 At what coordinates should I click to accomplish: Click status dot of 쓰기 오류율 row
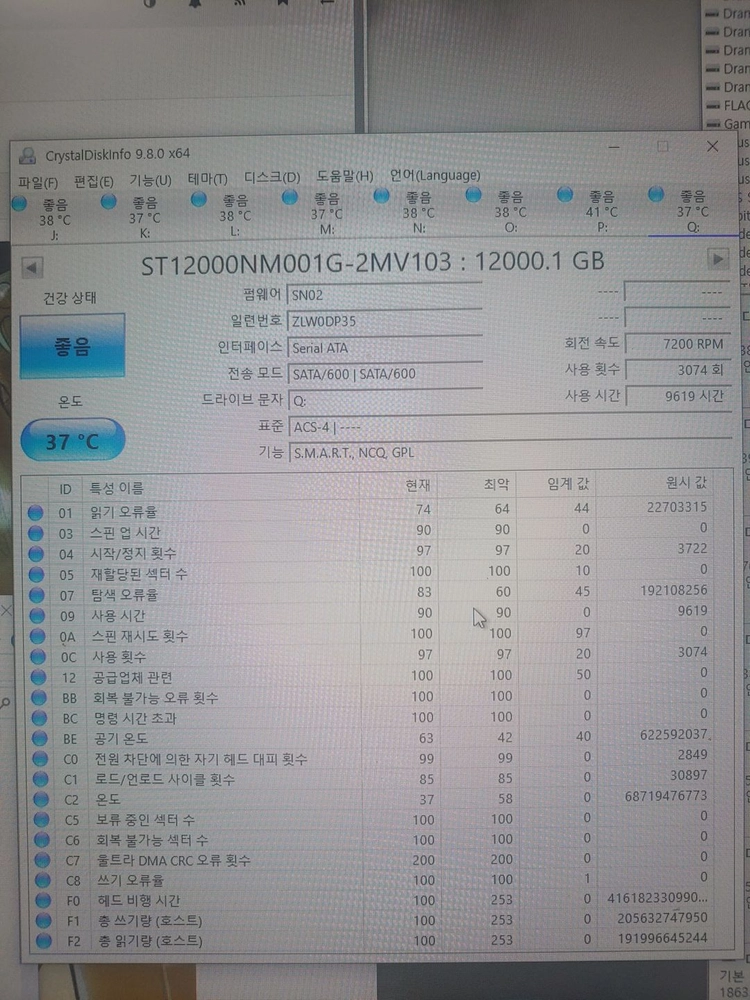tap(43, 881)
